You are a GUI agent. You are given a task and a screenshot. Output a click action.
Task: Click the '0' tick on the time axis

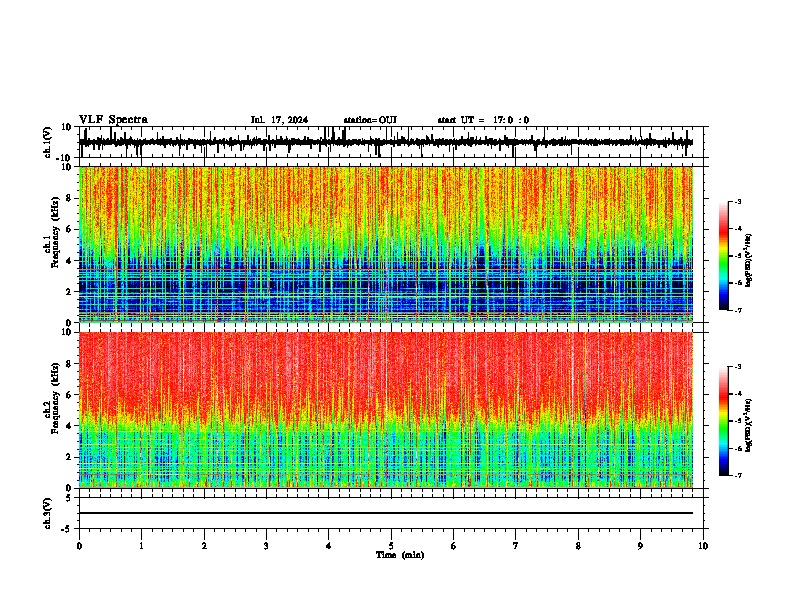(79, 546)
